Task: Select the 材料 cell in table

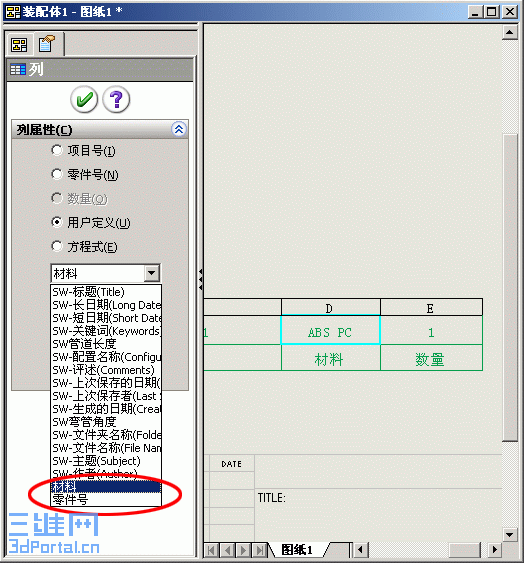Action: tap(330, 358)
